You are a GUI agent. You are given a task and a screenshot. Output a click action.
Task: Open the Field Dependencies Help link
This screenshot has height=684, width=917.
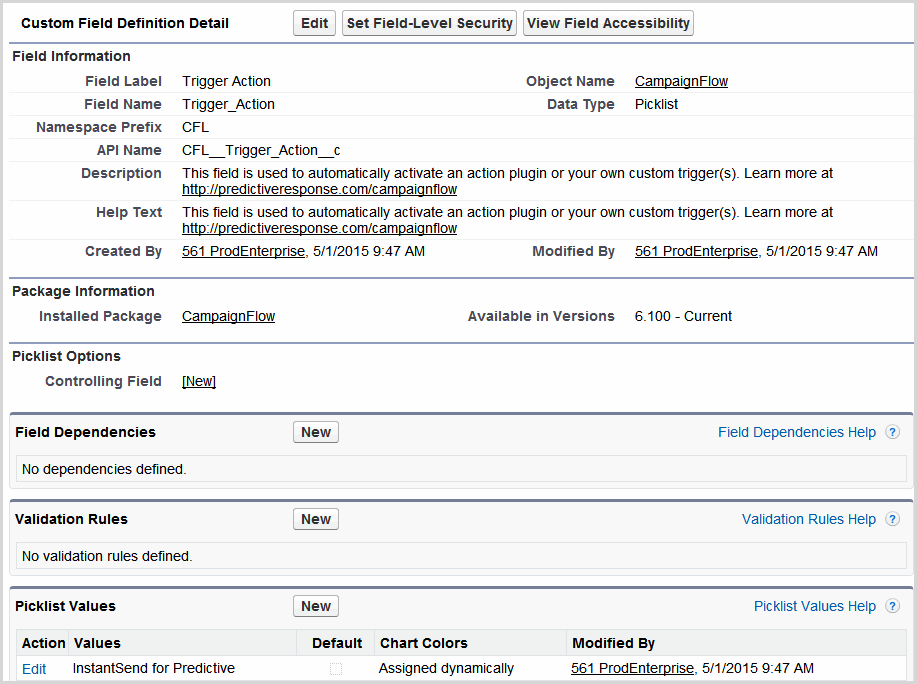[x=796, y=433]
